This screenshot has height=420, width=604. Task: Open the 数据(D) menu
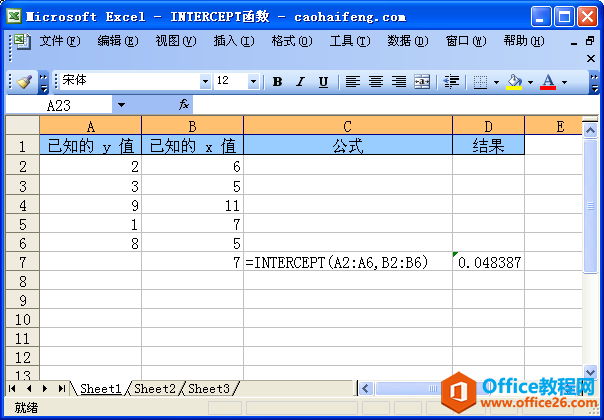click(x=408, y=40)
